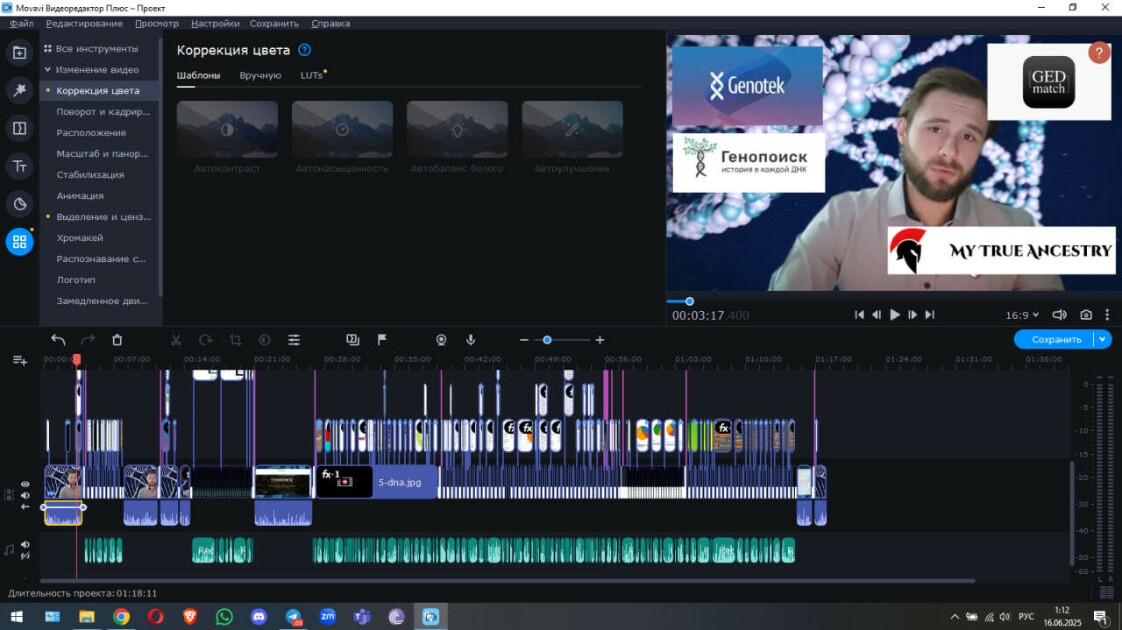Viewport: 1122px width, 630px height.
Task: Open the Сохранить button dropdown arrow
Action: (x=1103, y=339)
